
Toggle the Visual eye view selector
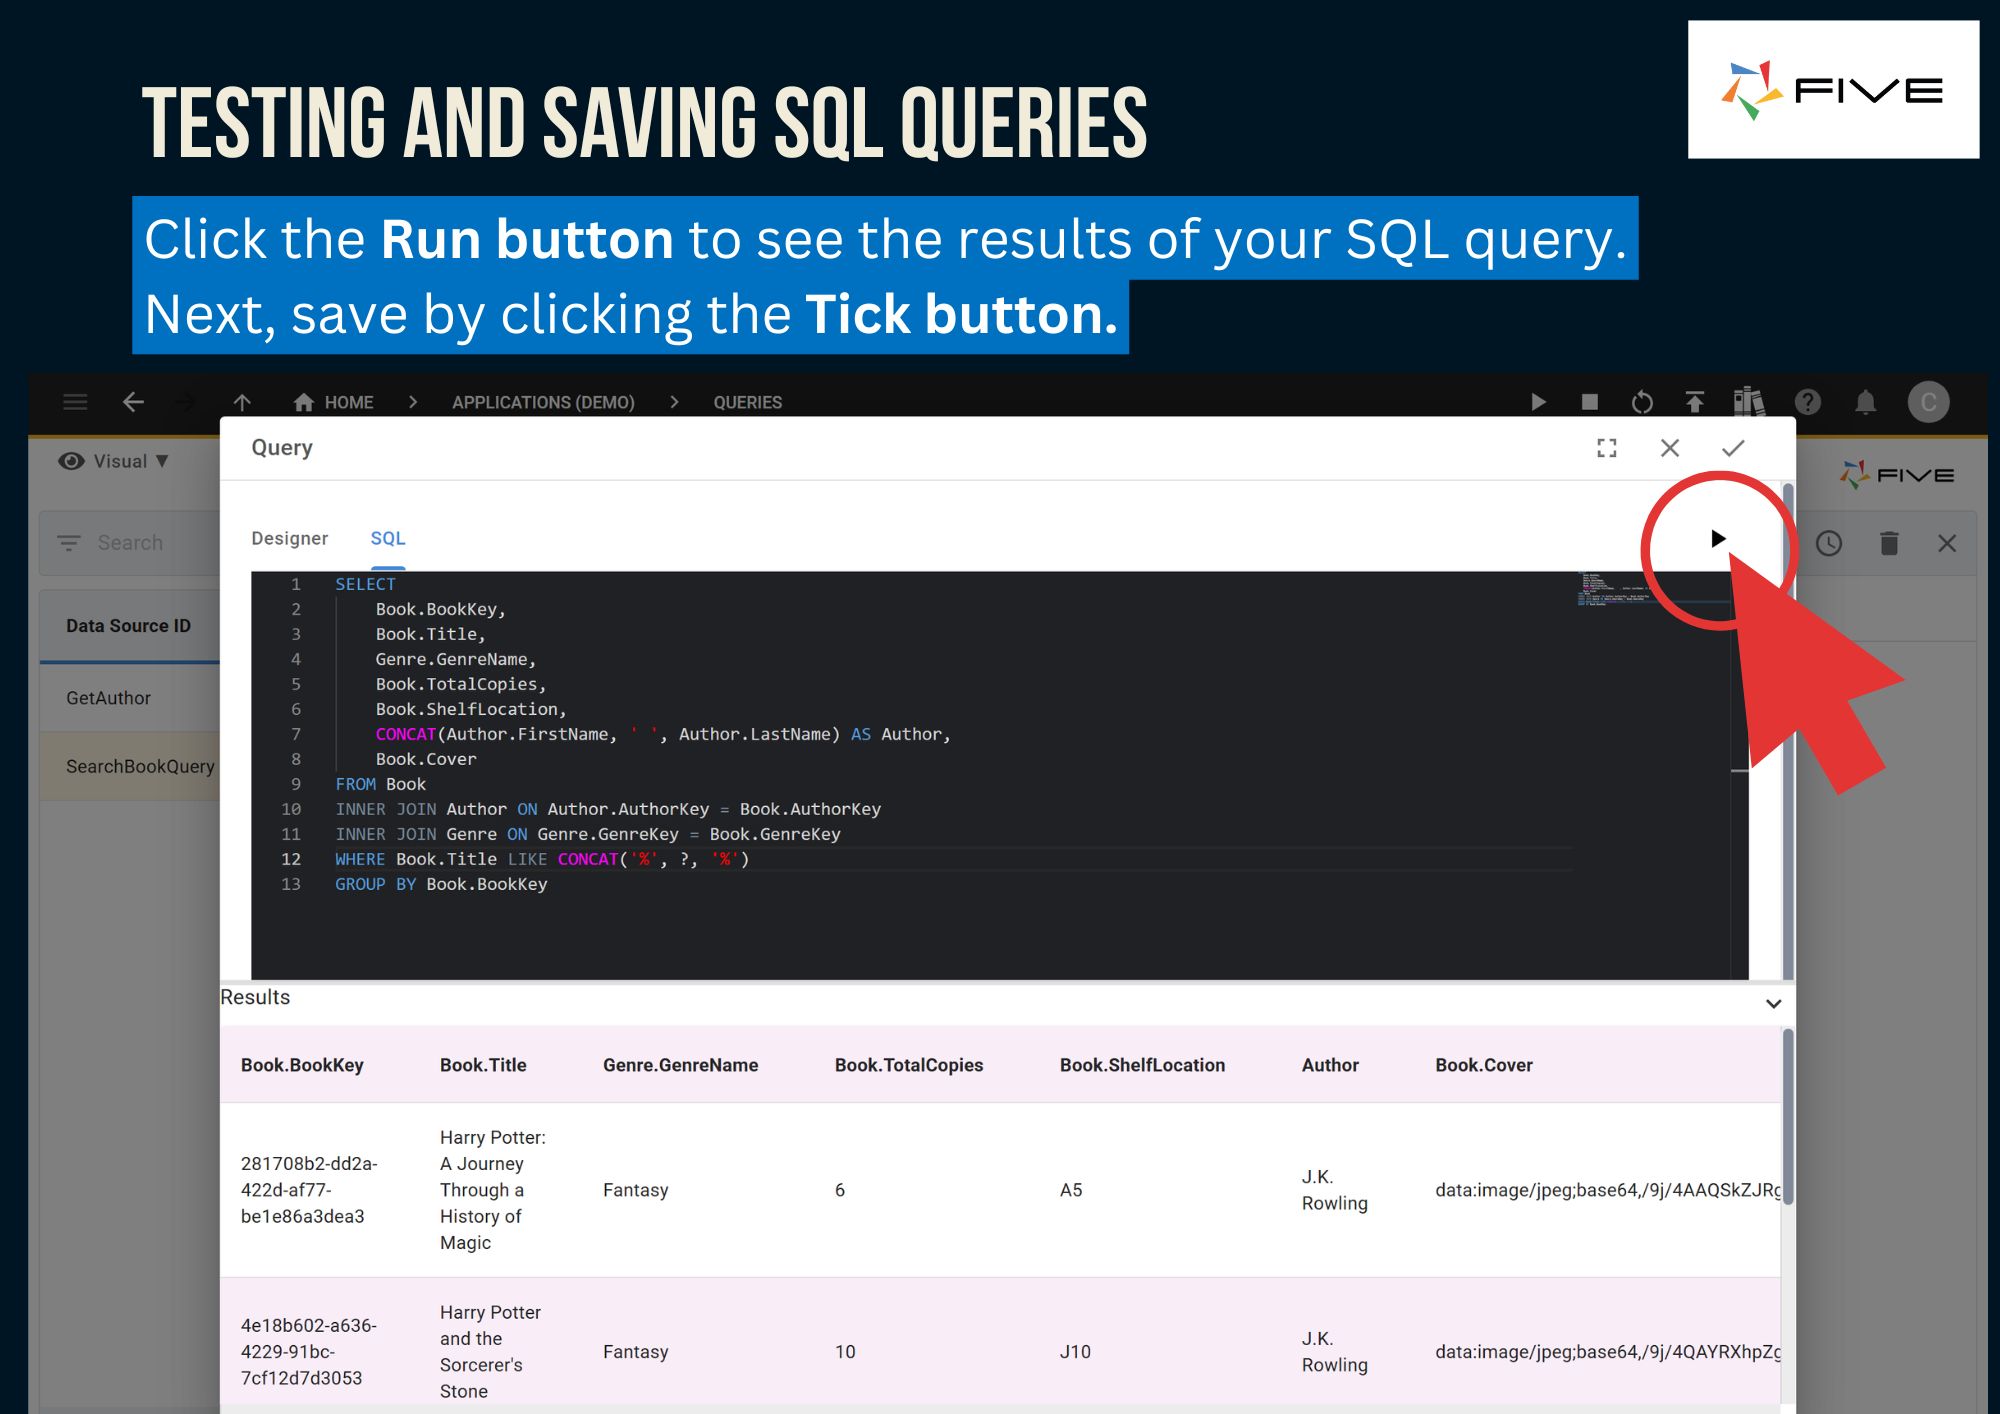[x=72, y=461]
